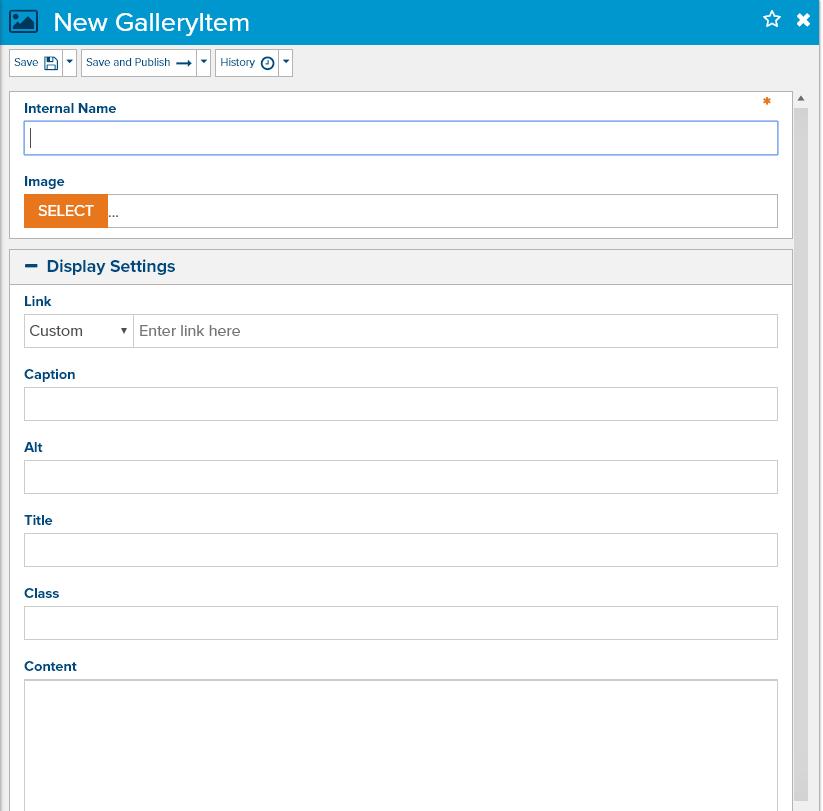The height and width of the screenshot is (811, 823).
Task: Expand the History dropdown arrow
Action: pyautogui.click(x=286, y=63)
